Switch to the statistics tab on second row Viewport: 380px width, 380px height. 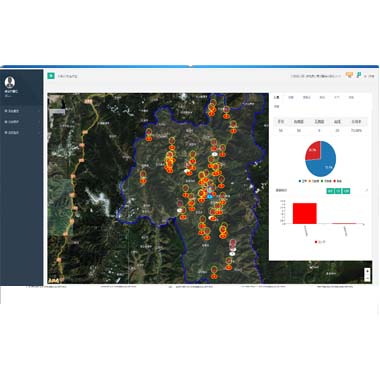pyautogui.click(x=276, y=106)
